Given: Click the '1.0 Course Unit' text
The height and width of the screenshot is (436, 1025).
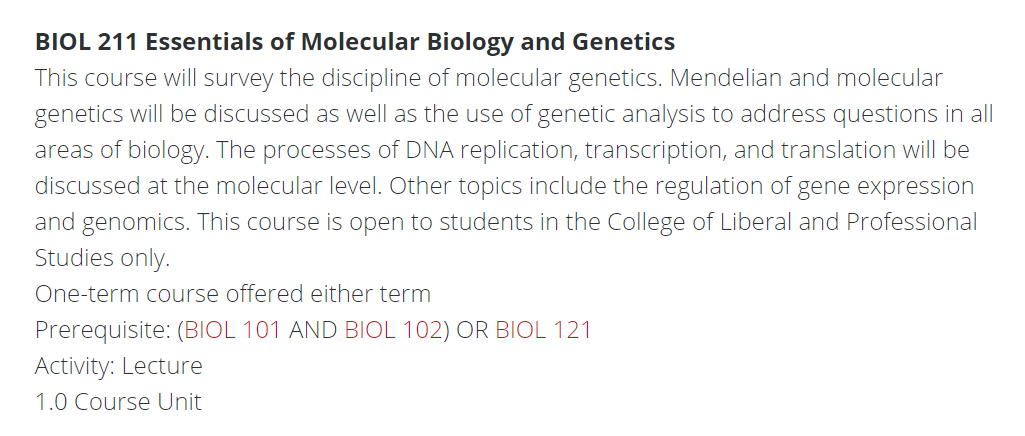Looking at the screenshot, I should (118, 401).
